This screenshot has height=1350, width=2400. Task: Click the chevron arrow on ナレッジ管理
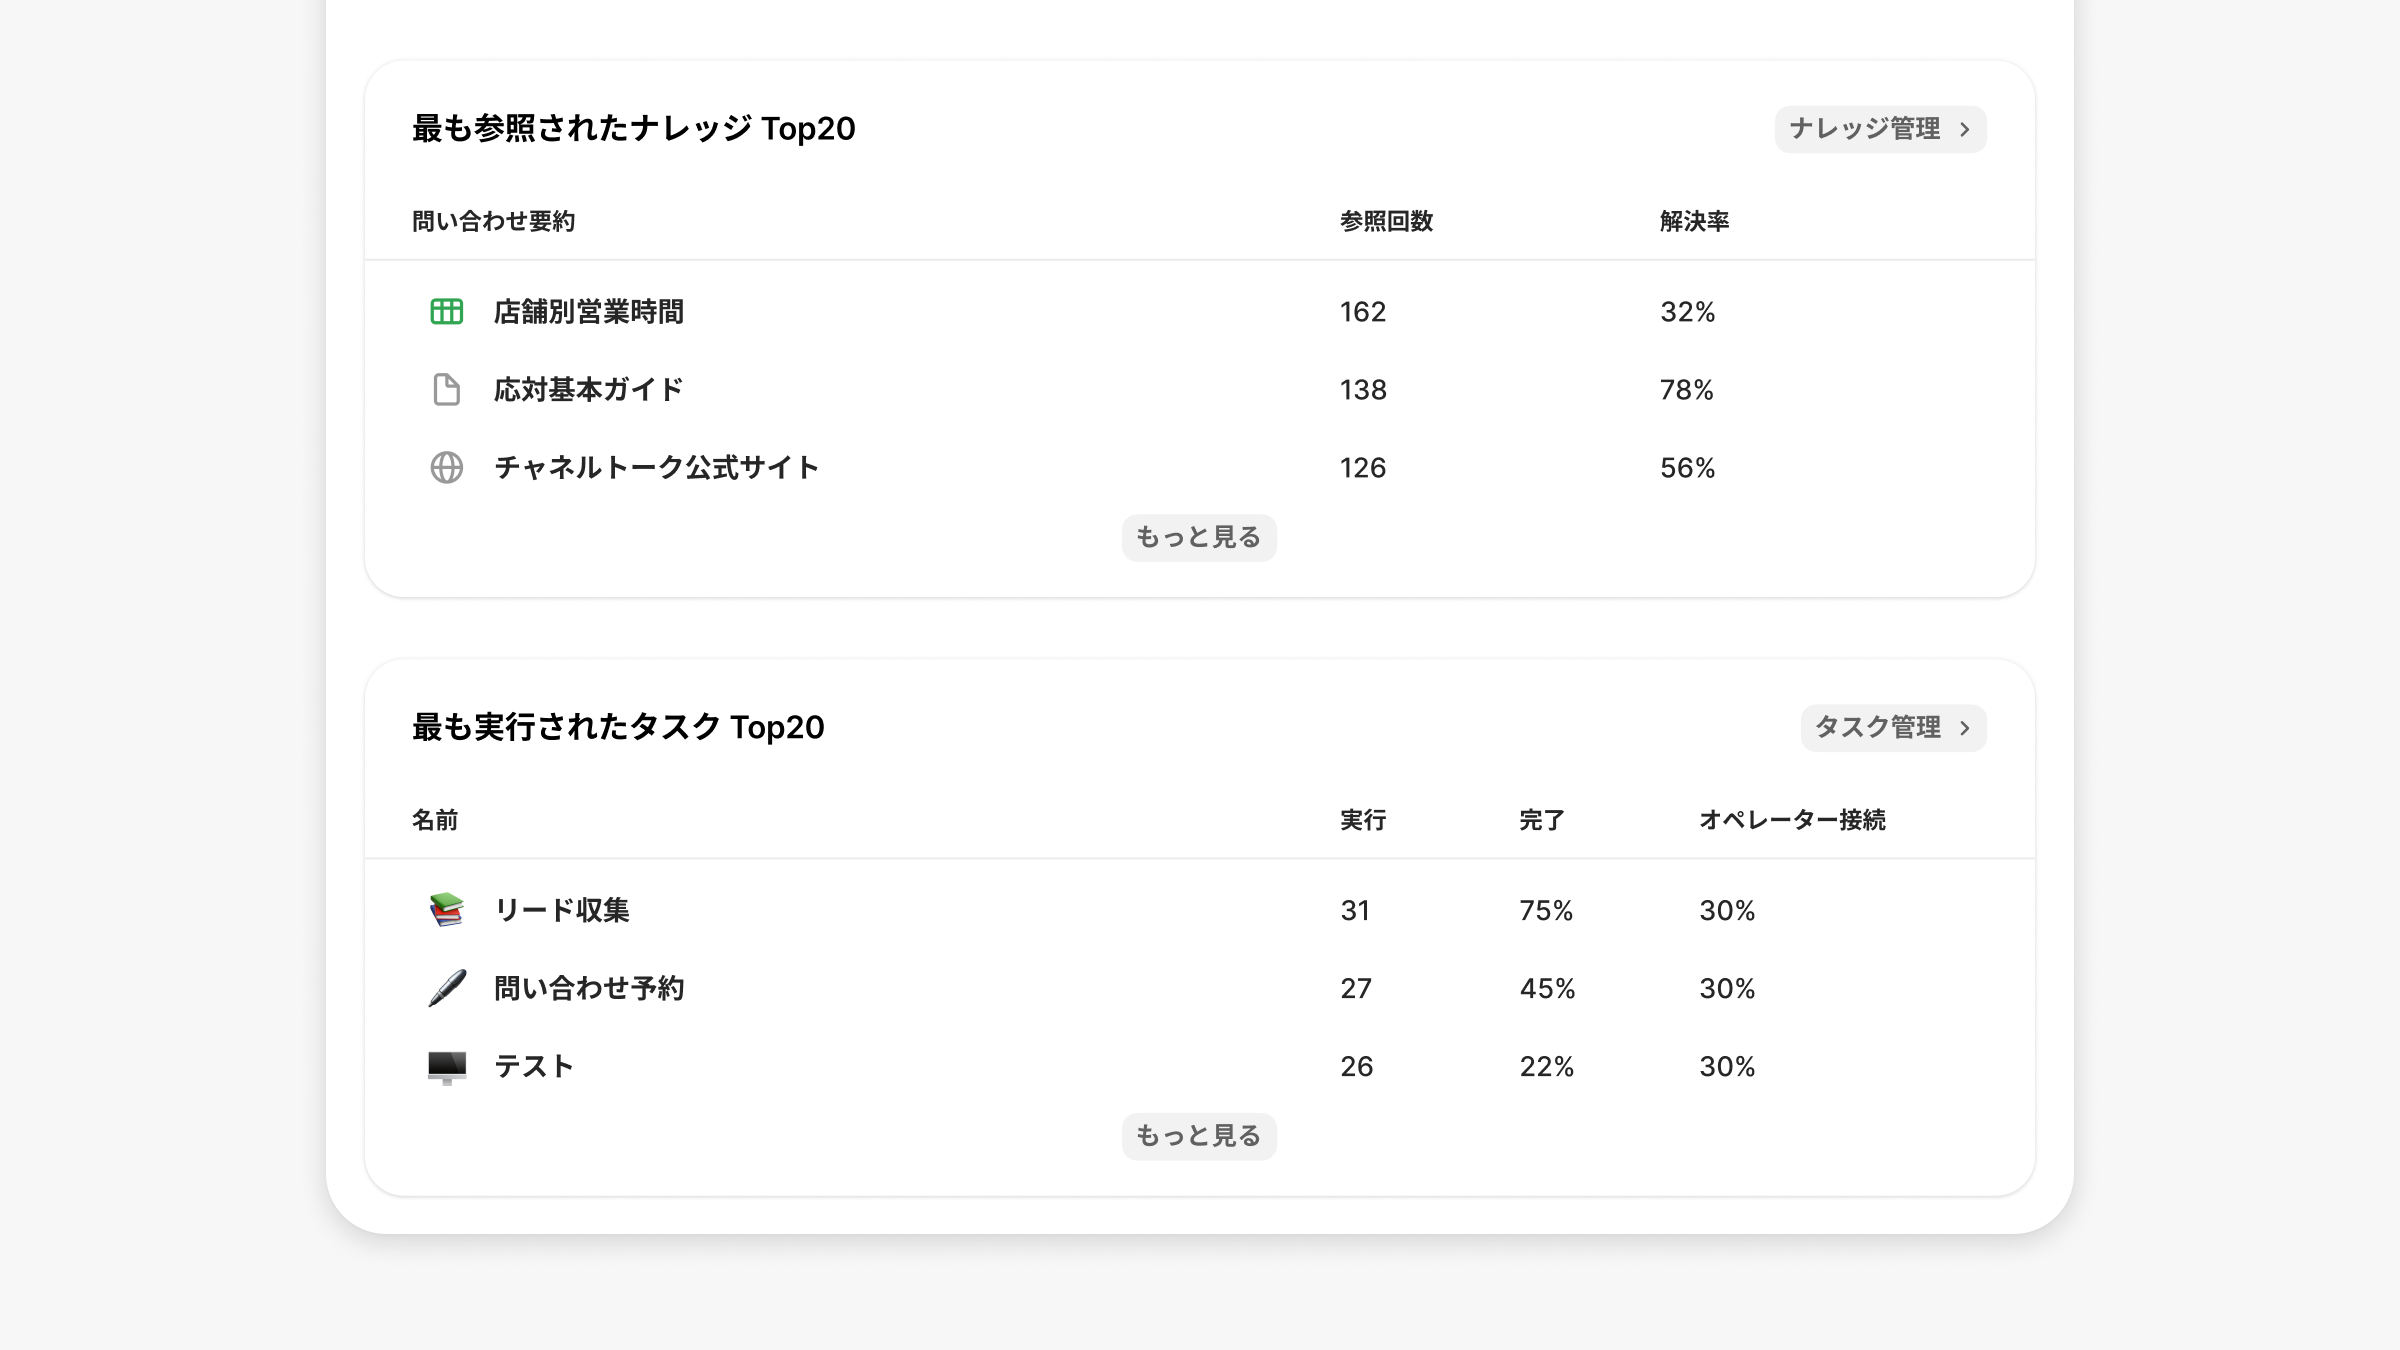(x=1965, y=130)
